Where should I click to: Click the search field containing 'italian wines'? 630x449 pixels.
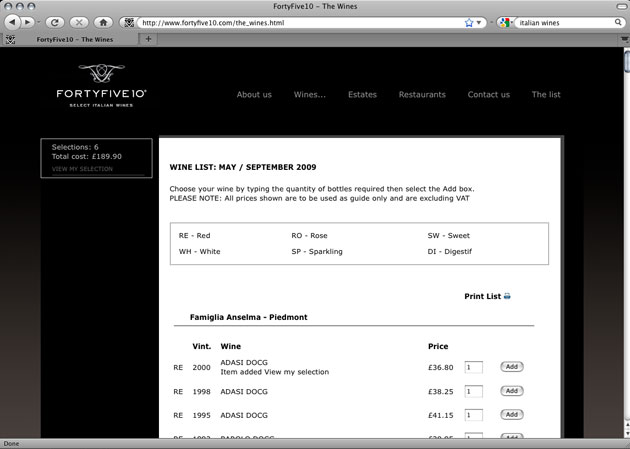point(565,23)
